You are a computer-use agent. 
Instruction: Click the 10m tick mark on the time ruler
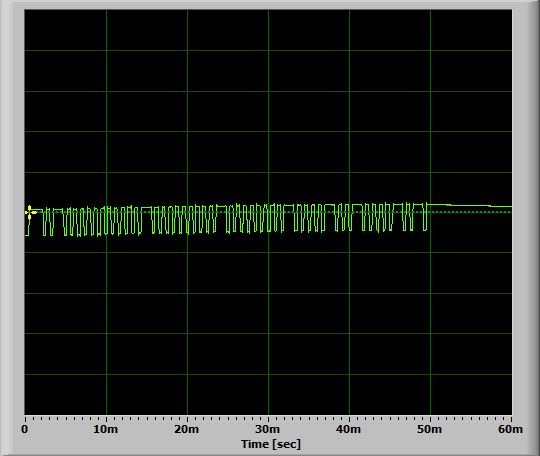[x=106, y=419]
